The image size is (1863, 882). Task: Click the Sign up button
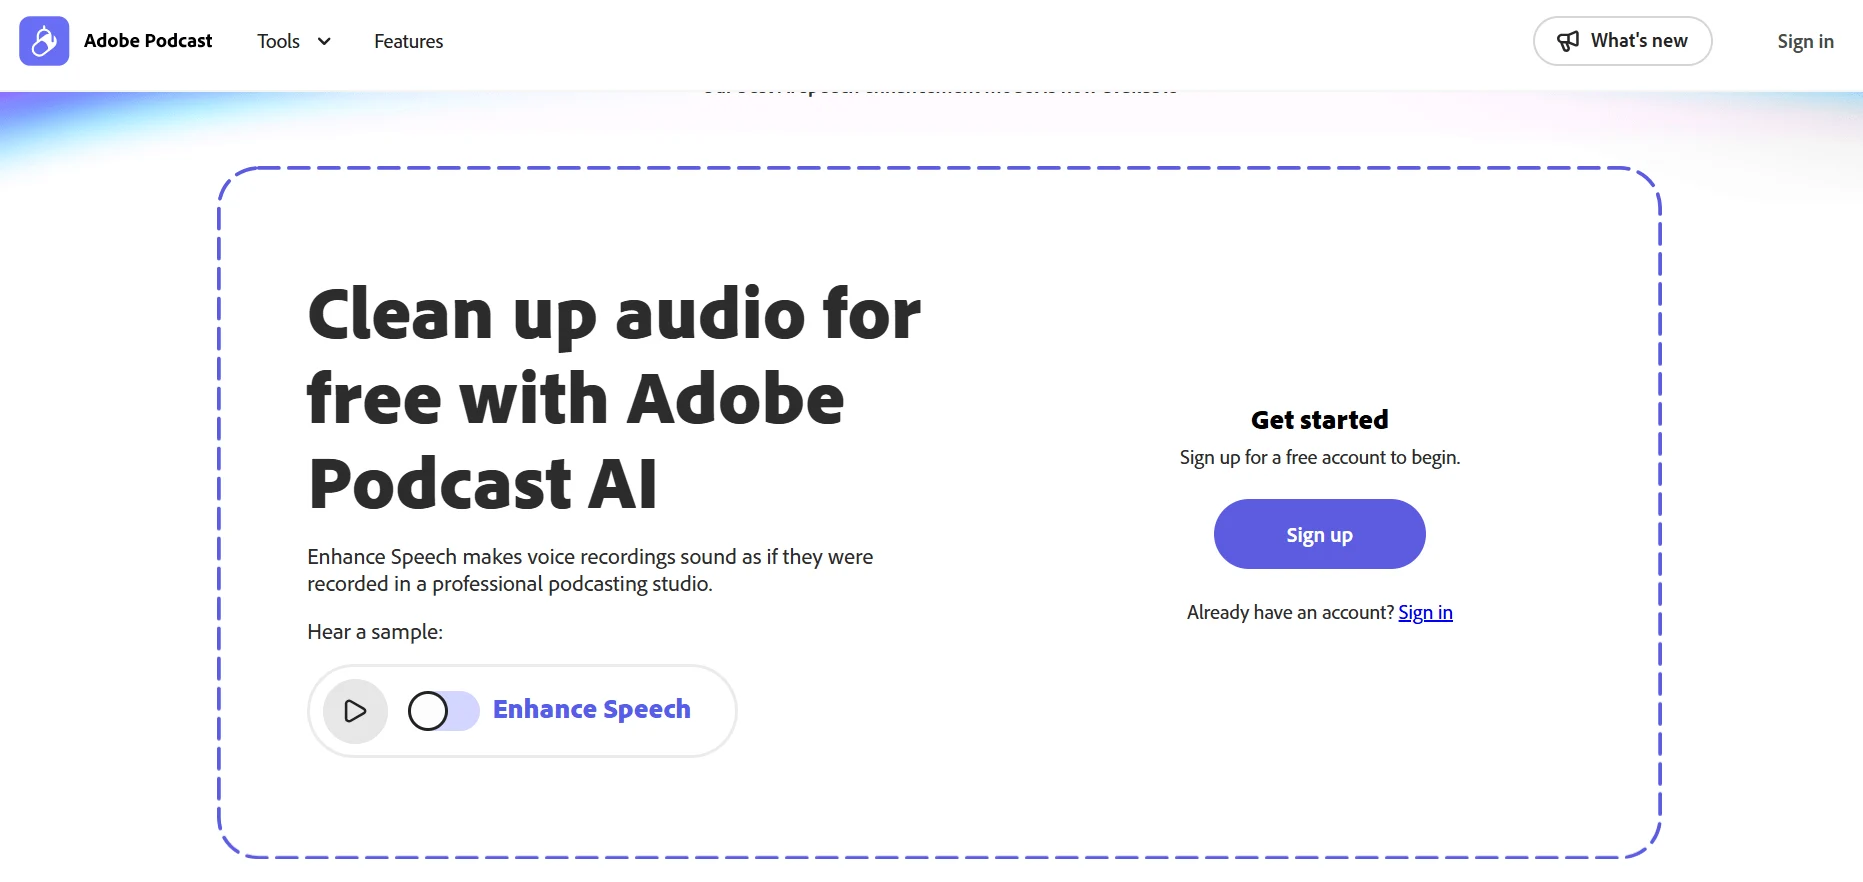click(1319, 534)
